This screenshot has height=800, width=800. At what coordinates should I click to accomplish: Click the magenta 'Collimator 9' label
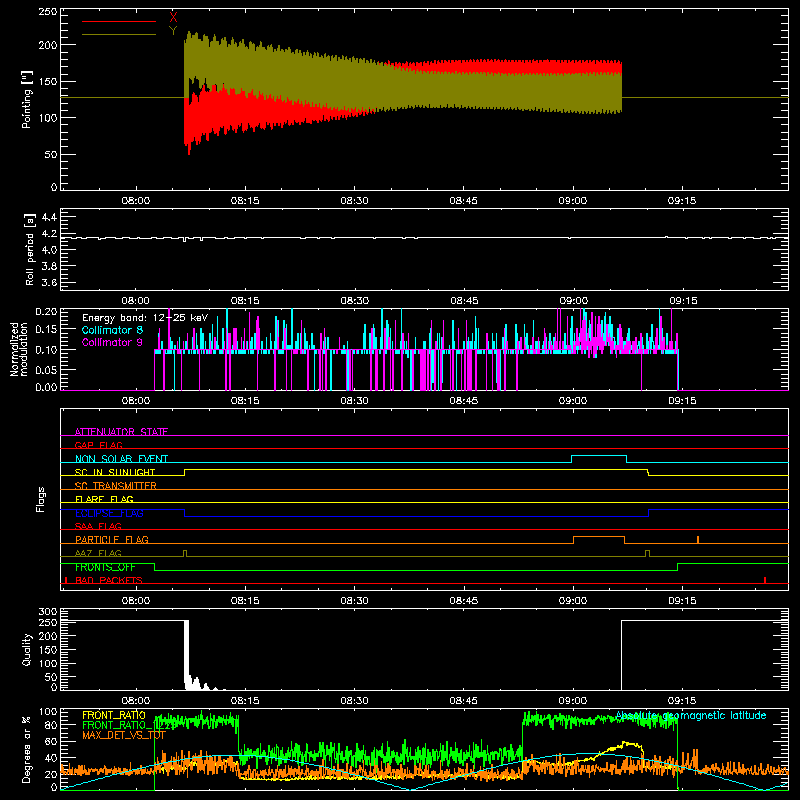112,342
